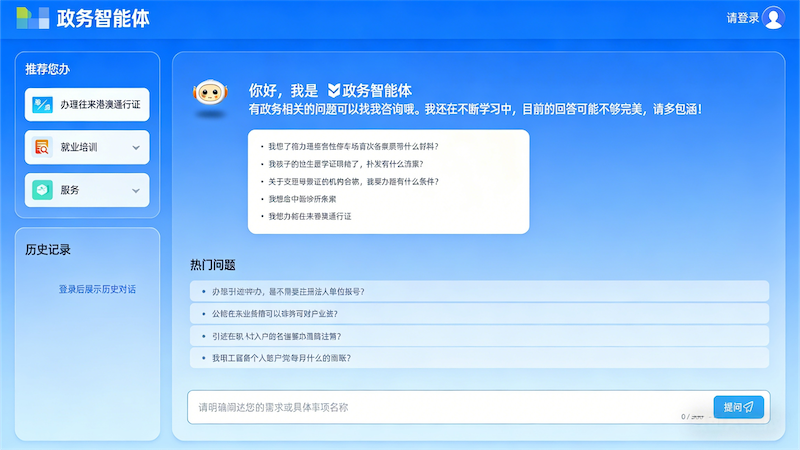800x450 pixels.
Task: Click the 提问 submit button
Action: coord(738,407)
